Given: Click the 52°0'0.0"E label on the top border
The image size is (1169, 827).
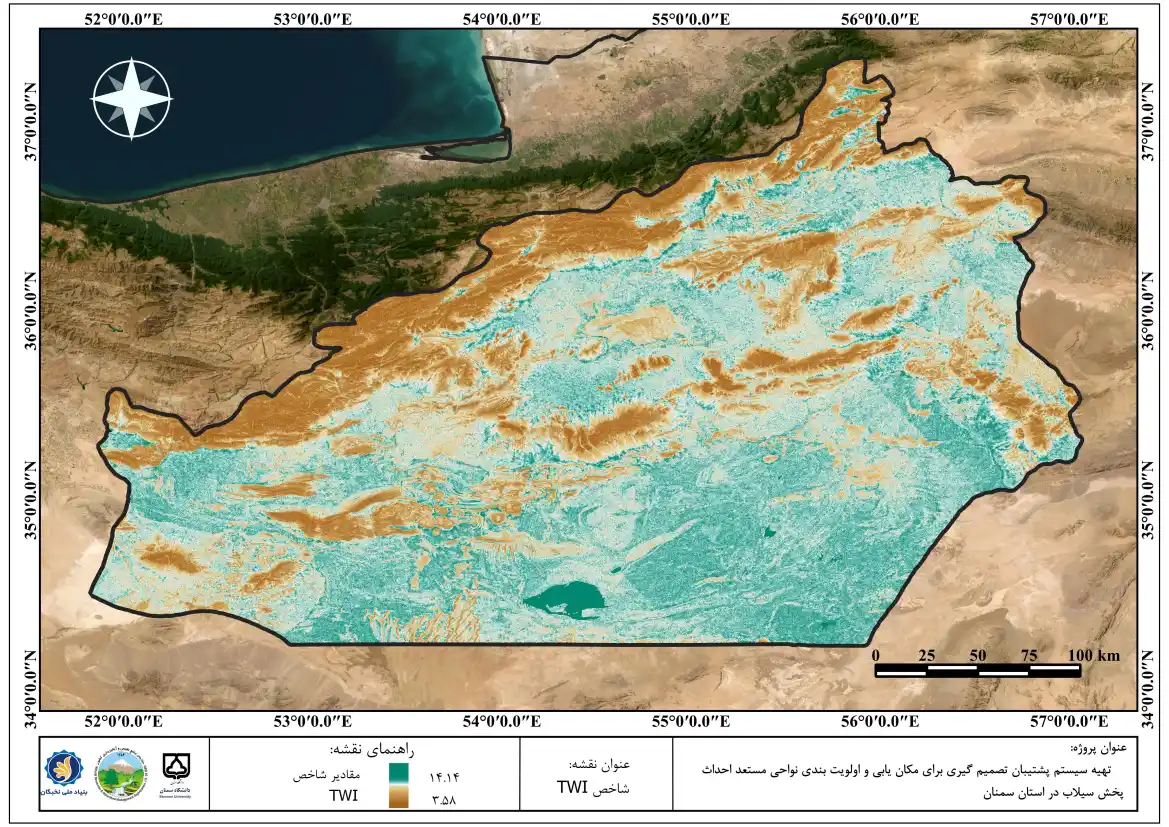Looking at the screenshot, I should click(x=124, y=19).
